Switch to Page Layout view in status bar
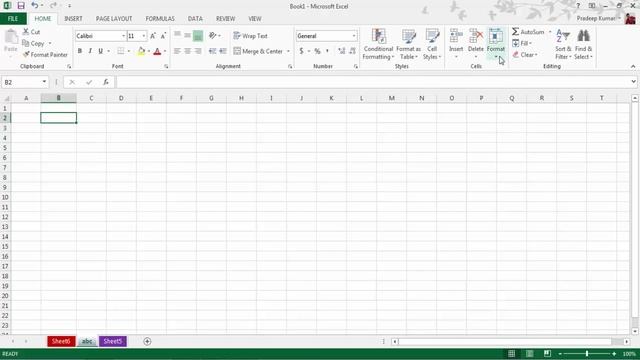Image resolution: width=640 pixels, height=360 pixels. point(529,353)
